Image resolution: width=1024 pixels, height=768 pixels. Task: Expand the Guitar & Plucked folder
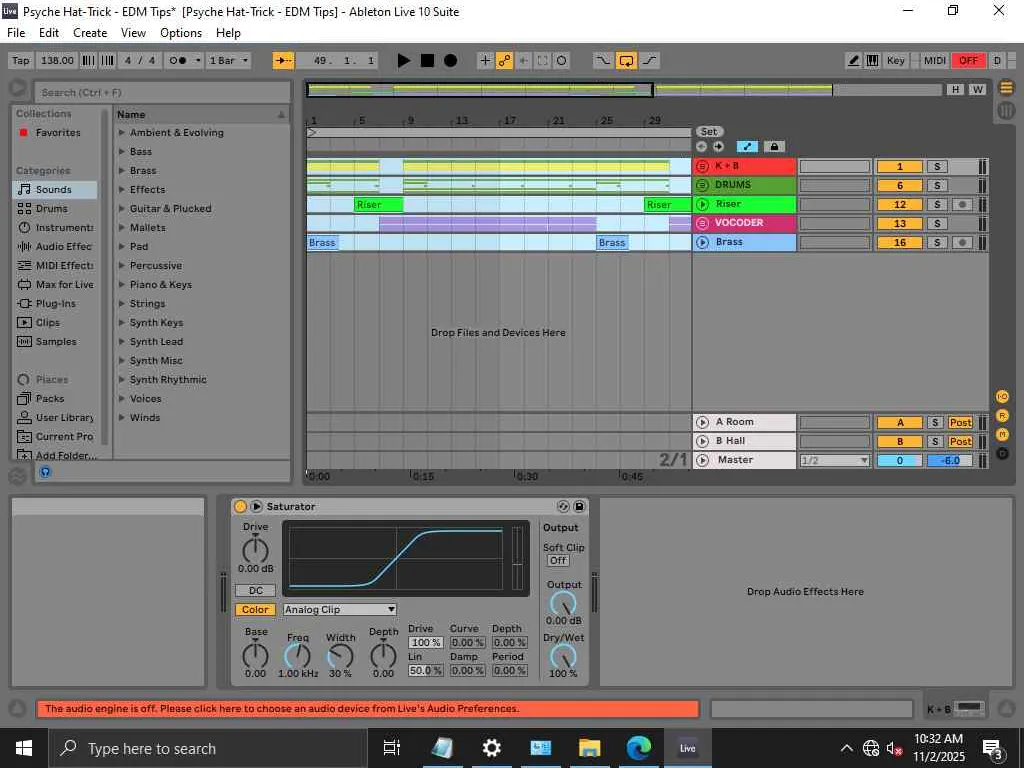click(x=122, y=208)
